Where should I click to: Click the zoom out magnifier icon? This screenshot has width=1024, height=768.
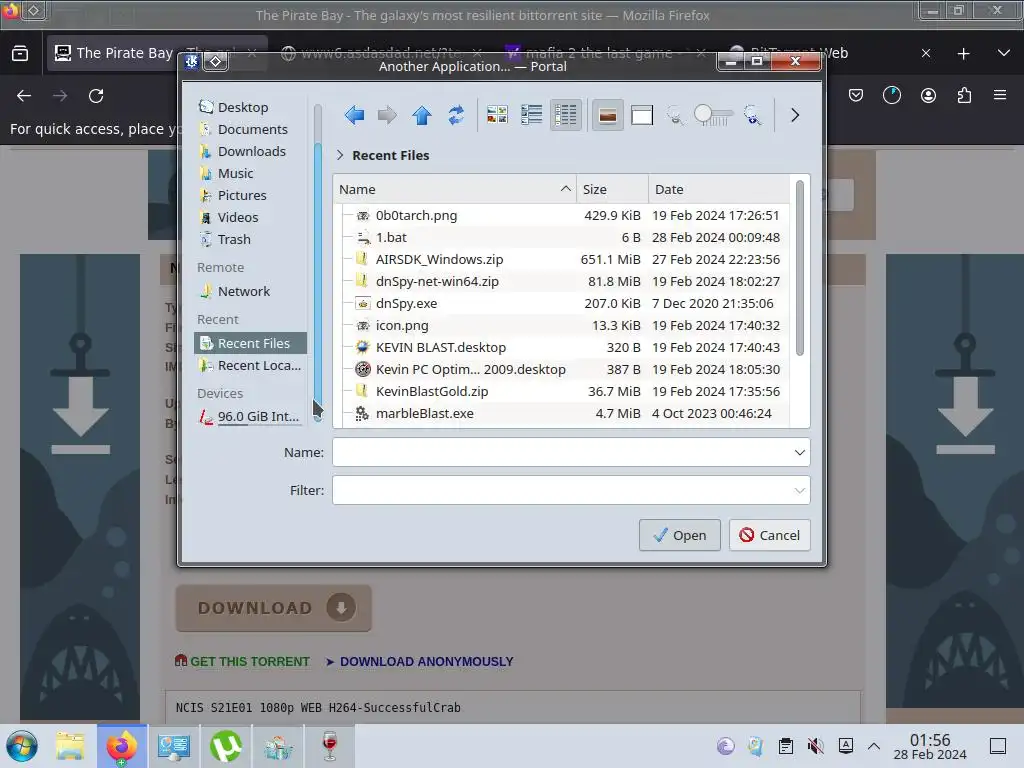(675, 116)
